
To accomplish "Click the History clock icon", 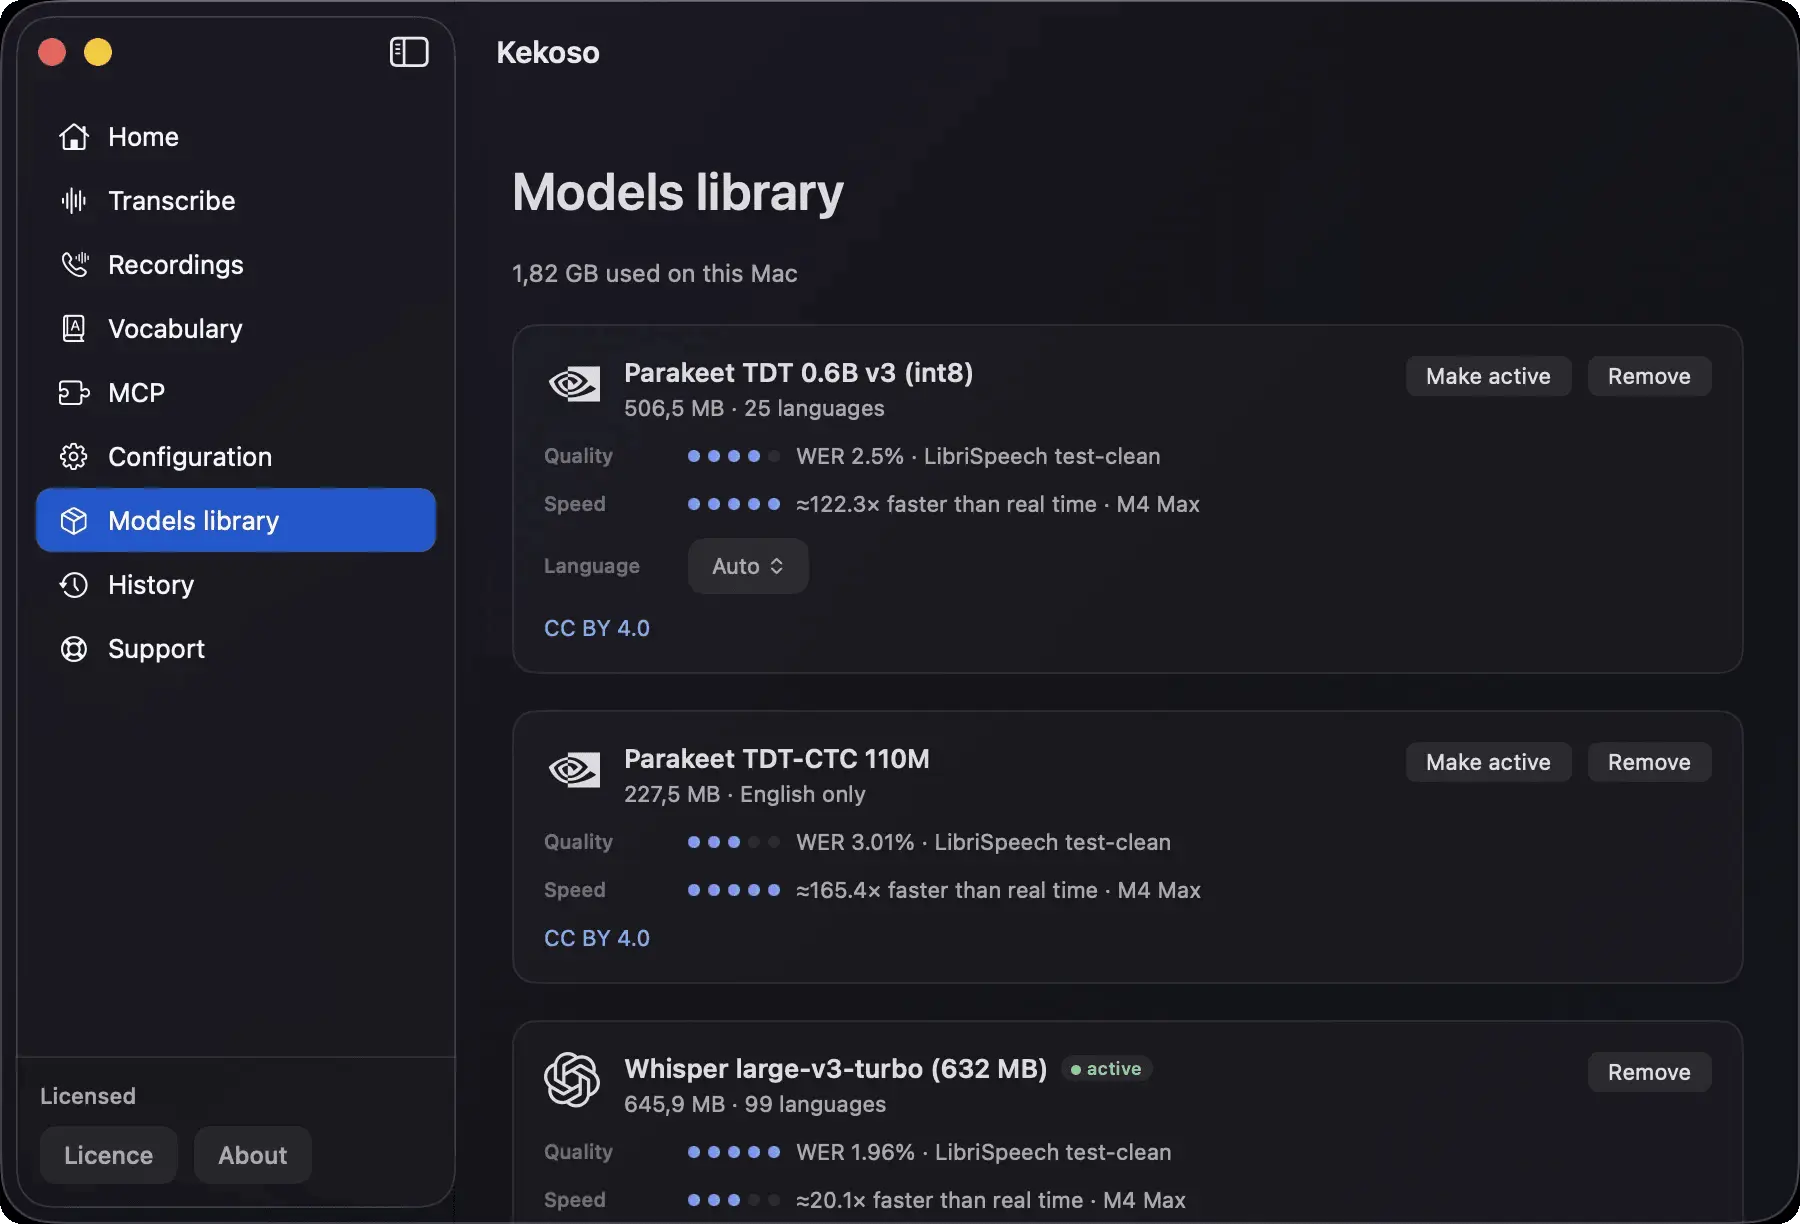I will click(74, 585).
